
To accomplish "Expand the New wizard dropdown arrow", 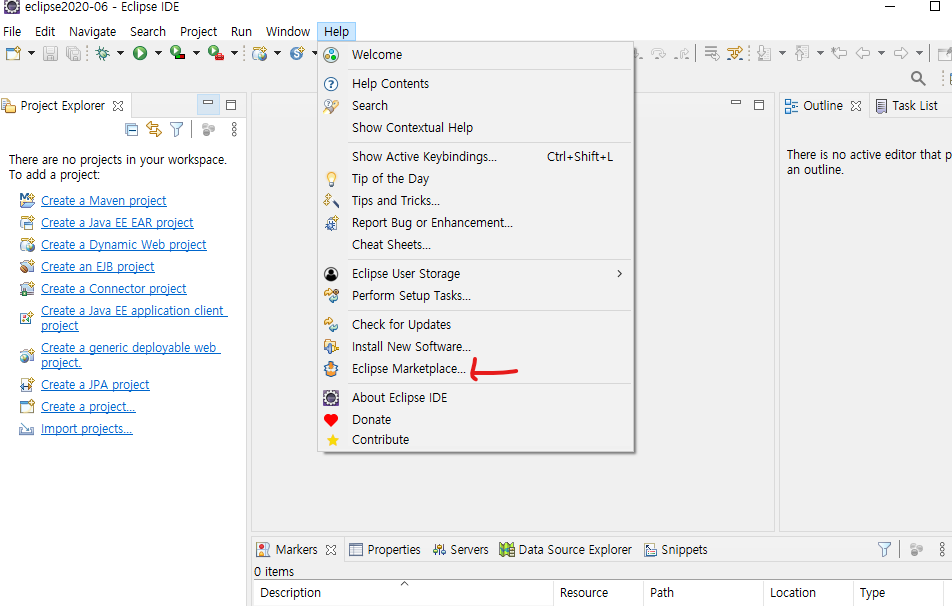I will click(31, 53).
